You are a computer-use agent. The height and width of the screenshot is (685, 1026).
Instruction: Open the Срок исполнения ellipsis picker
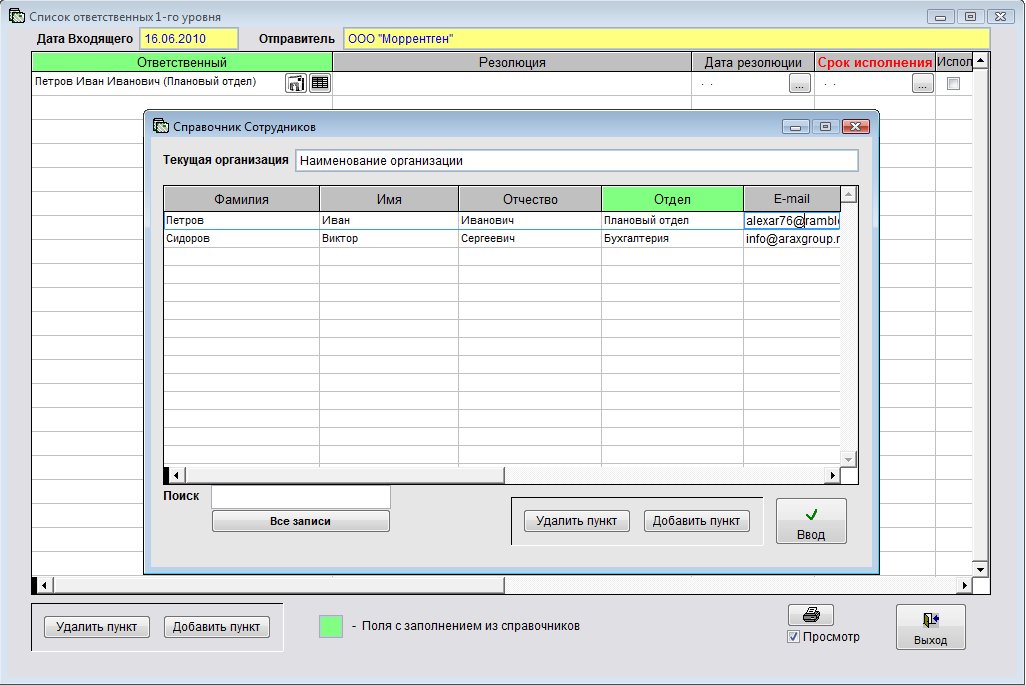click(x=922, y=84)
